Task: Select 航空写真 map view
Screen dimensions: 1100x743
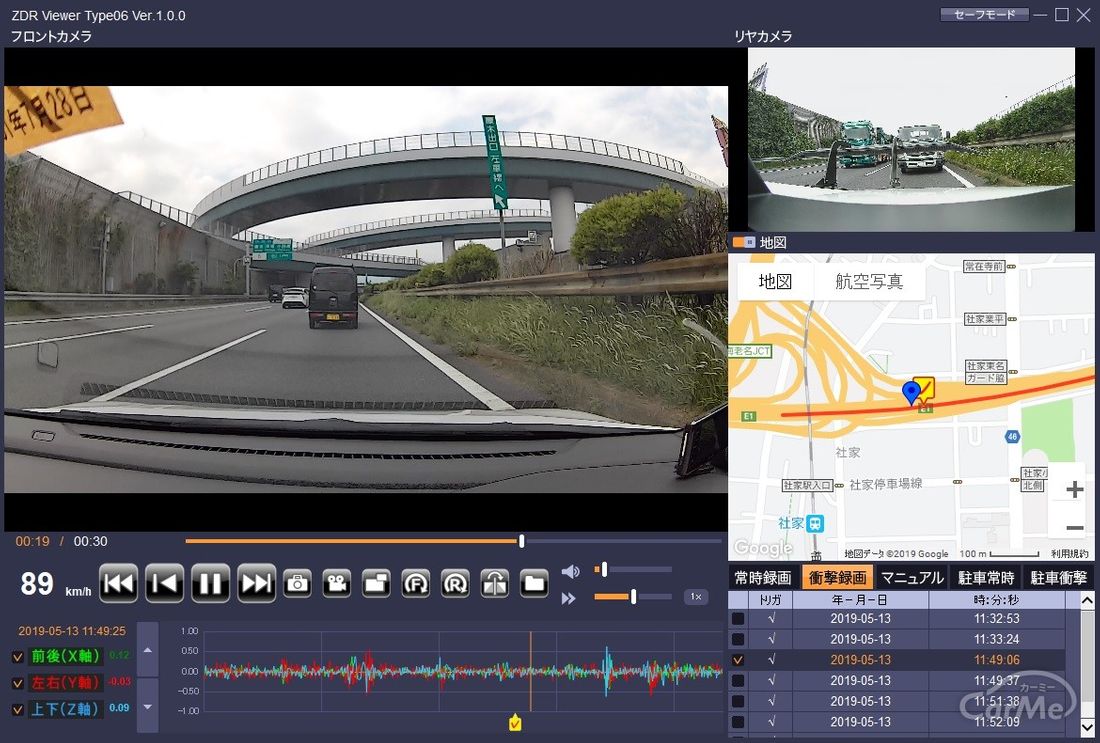Action: (x=868, y=281)
